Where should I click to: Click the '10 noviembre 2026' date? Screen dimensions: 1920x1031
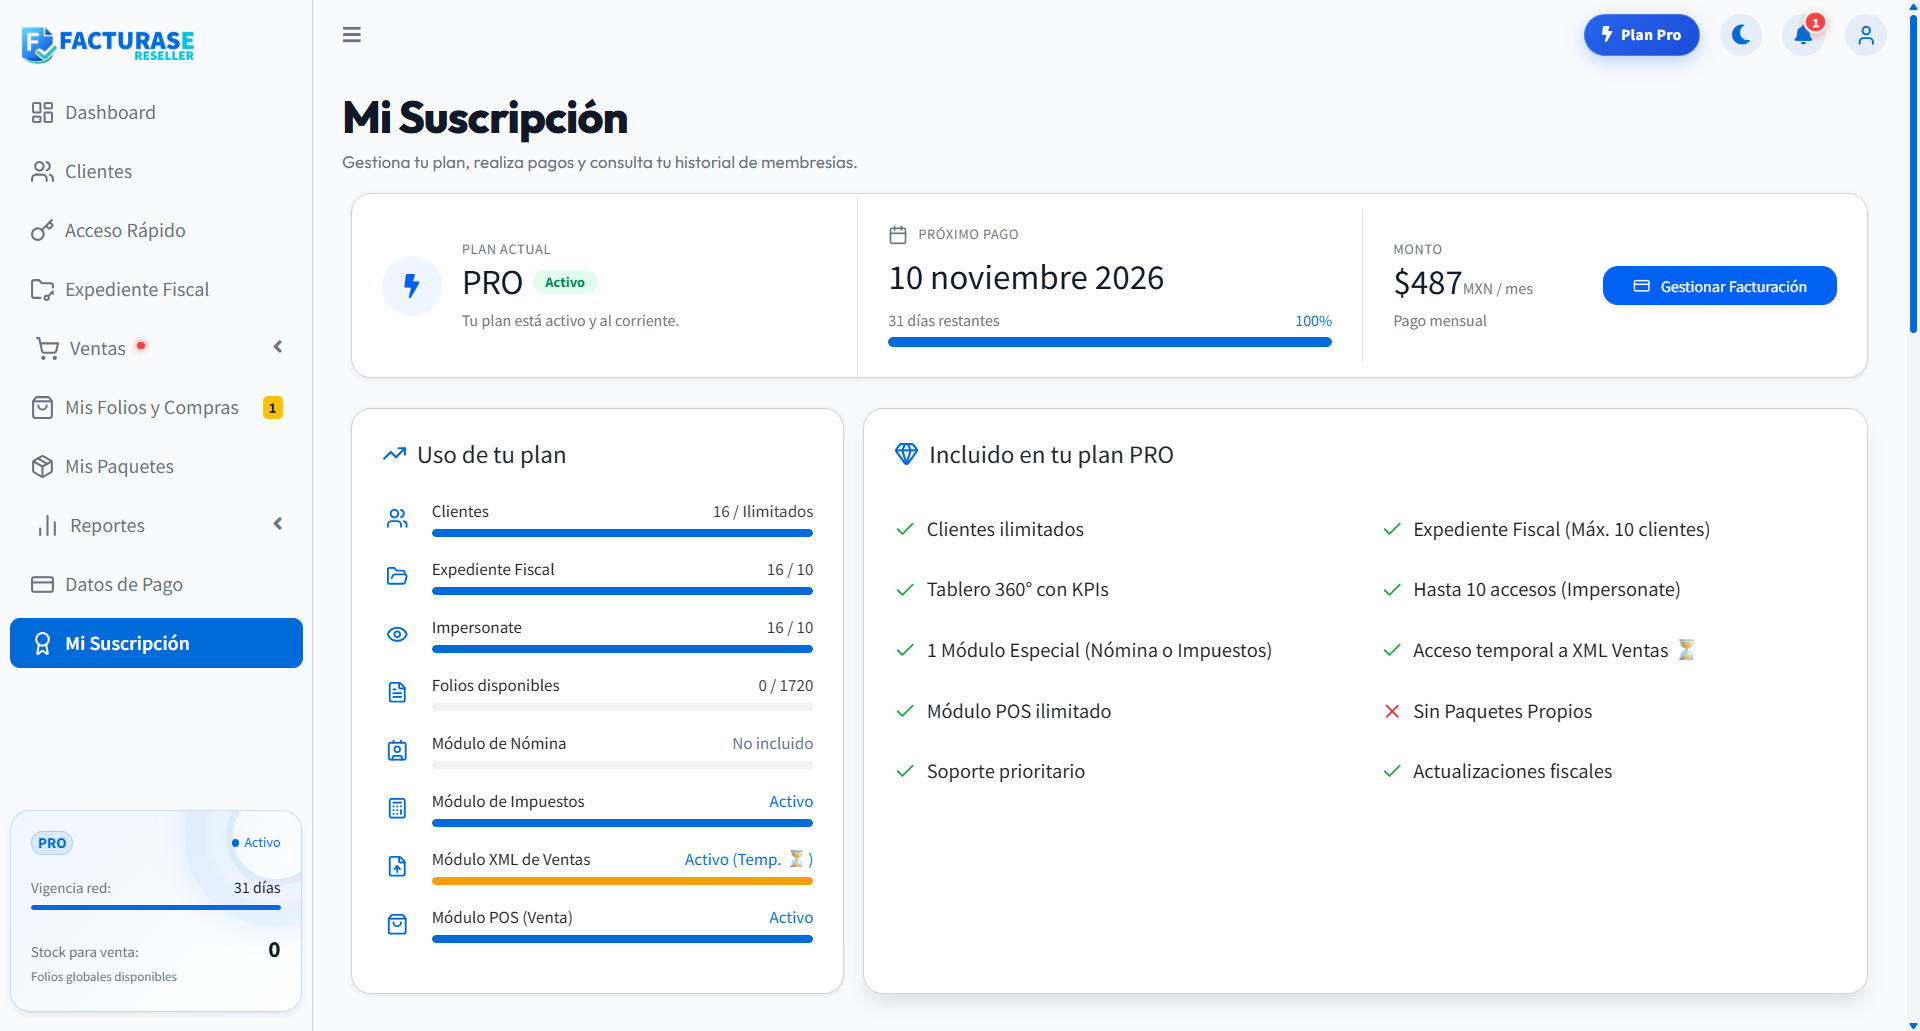coord(1026,278)
